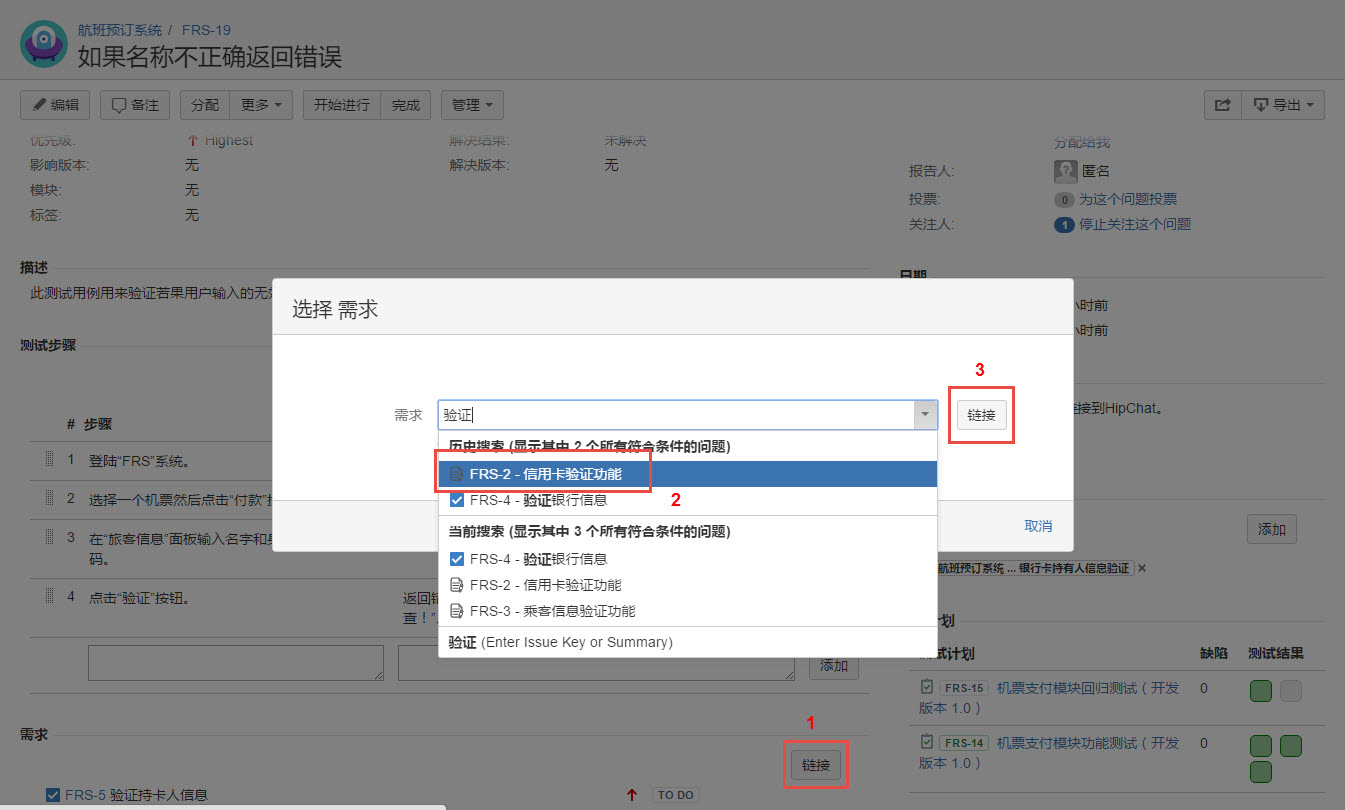Click the issue title 如果名称不正确返回错误
This screenshot has width=1345, height=810.
[210, 56]
